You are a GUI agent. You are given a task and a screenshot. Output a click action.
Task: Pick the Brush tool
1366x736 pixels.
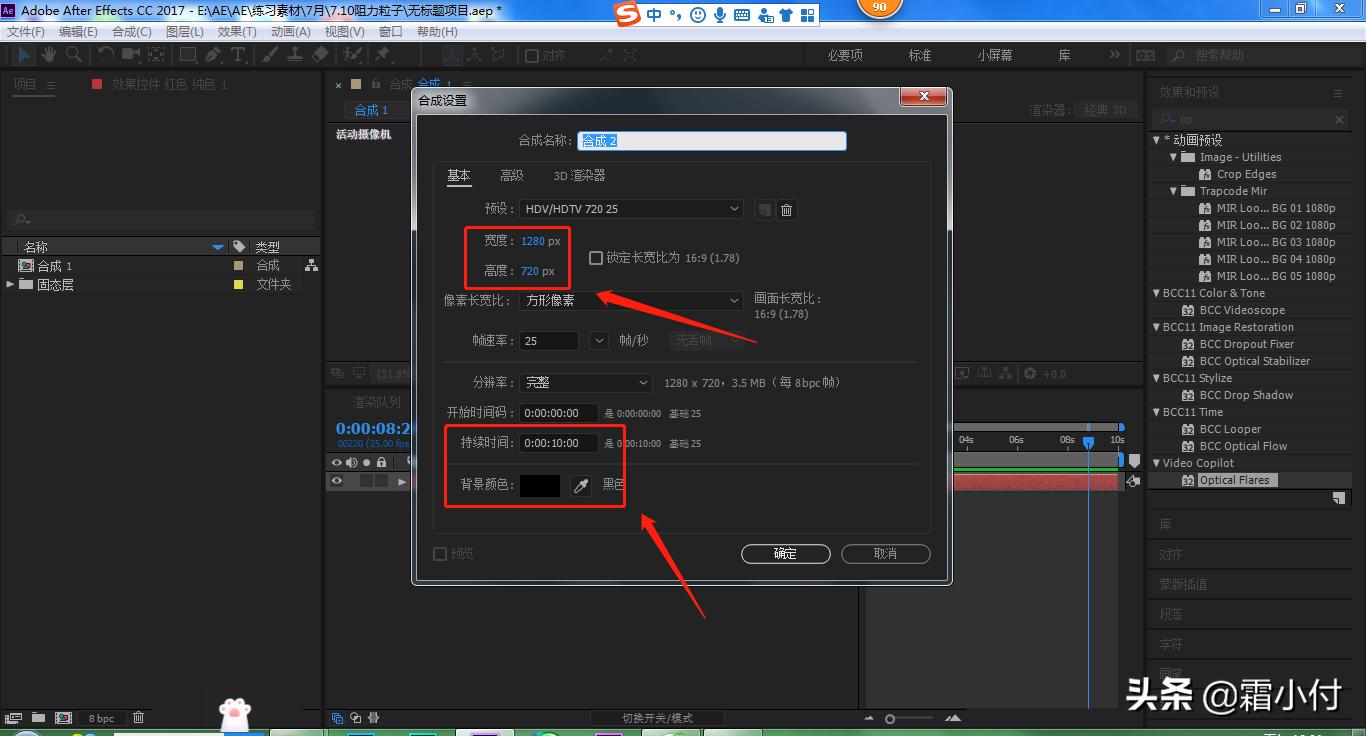pyautogui.click(x=273, y=55)
